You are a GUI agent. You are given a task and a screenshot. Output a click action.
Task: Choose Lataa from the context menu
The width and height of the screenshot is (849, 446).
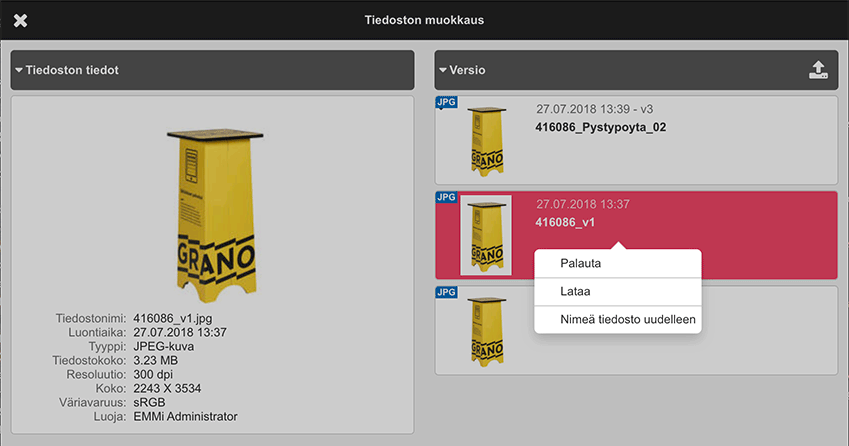click(618, 292)
